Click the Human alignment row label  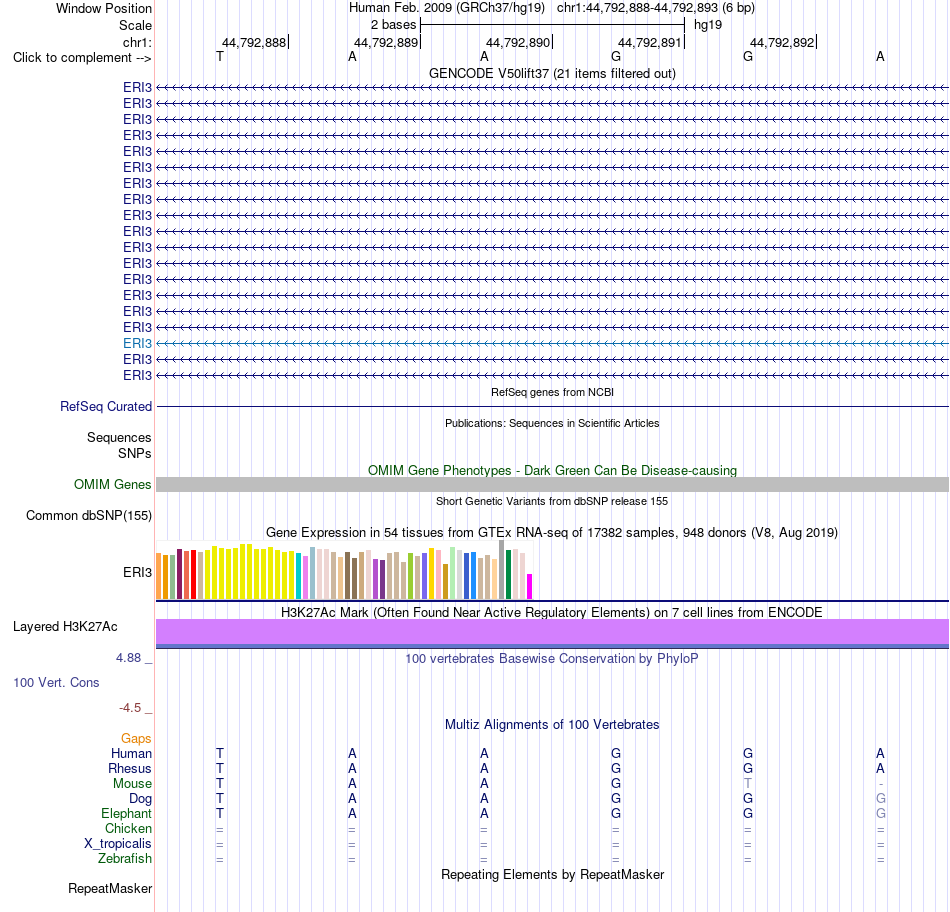coord(131,753)
